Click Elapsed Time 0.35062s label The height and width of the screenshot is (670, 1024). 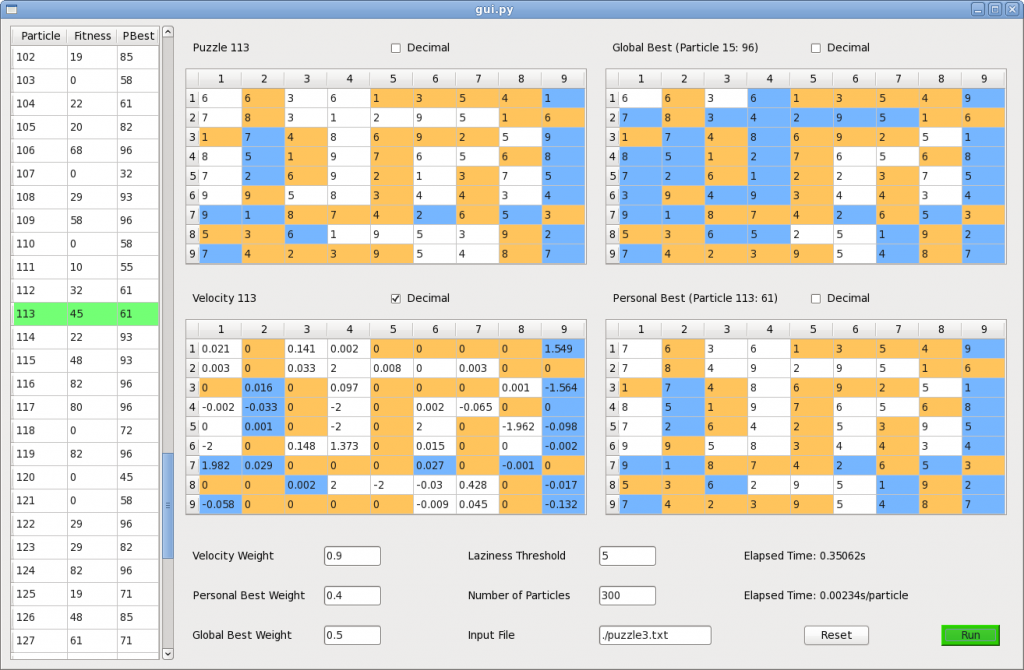805,556
